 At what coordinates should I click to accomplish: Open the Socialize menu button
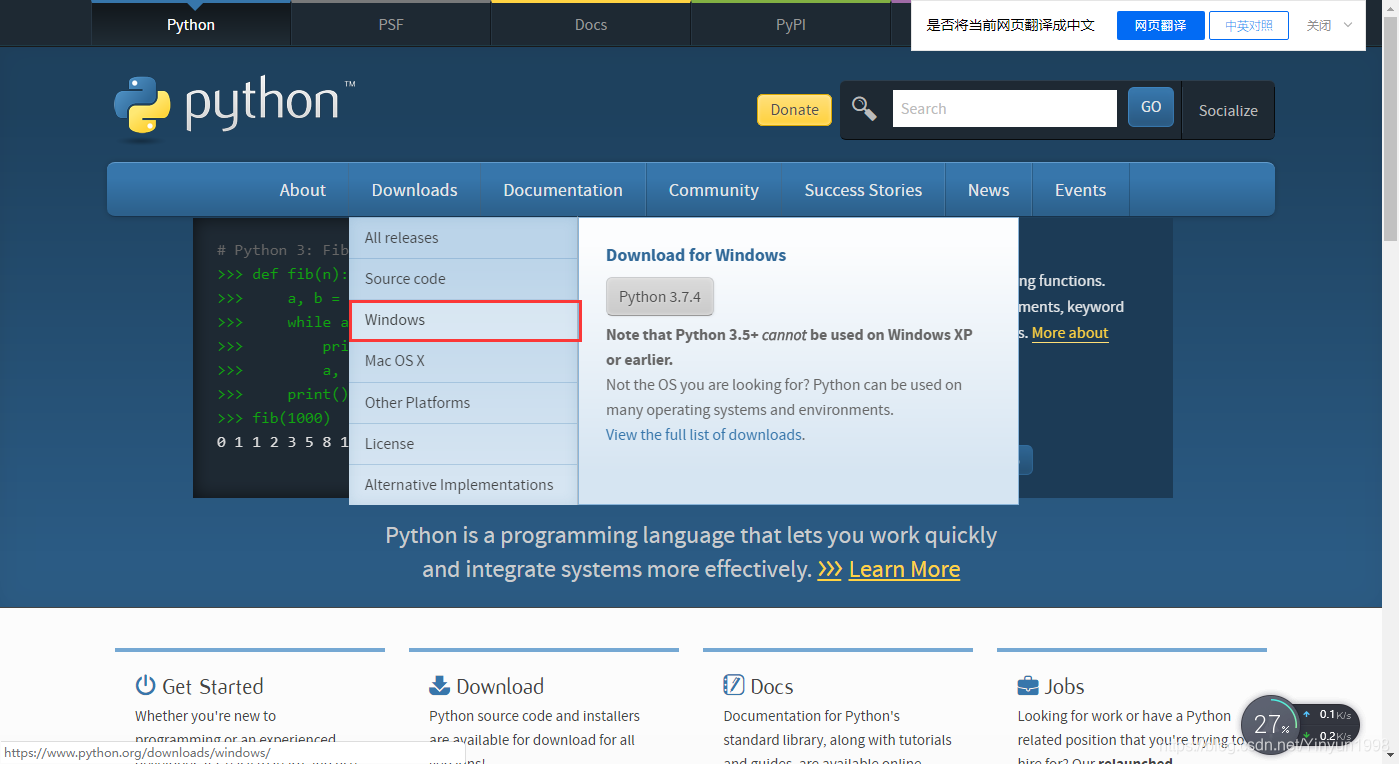(x=1228, y=111)
